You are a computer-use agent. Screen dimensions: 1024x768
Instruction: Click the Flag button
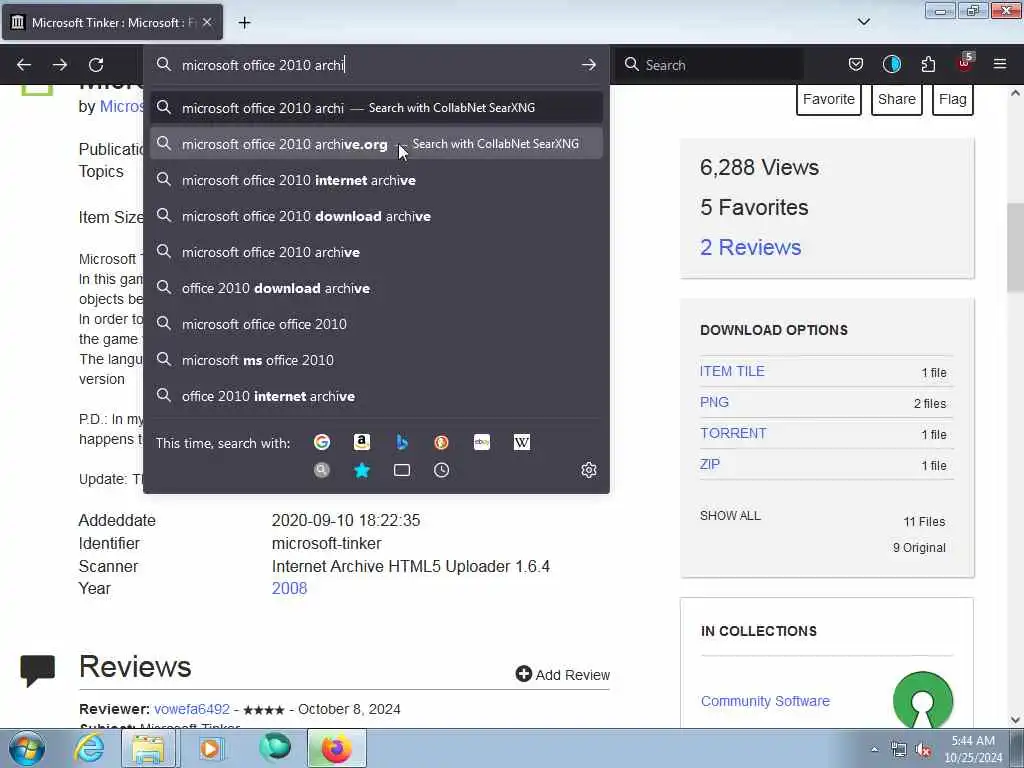[953, 99]
